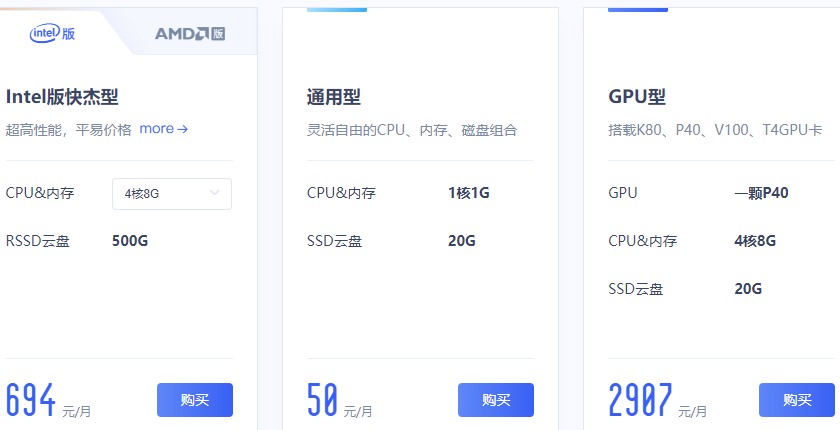This screenshot has width=840, height=430.
Task: Open the 'more' link under Intel版快杰型
Action: tap(163, 129)
